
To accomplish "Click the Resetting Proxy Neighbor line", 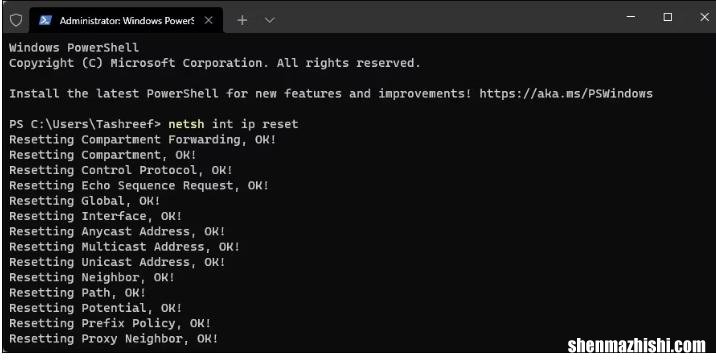I will pos(114,339).
